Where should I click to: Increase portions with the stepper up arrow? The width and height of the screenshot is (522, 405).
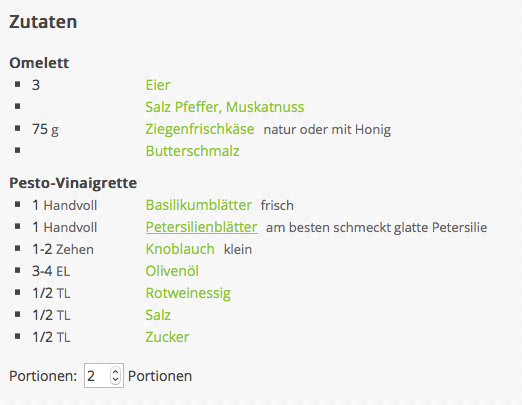[115, 372]
